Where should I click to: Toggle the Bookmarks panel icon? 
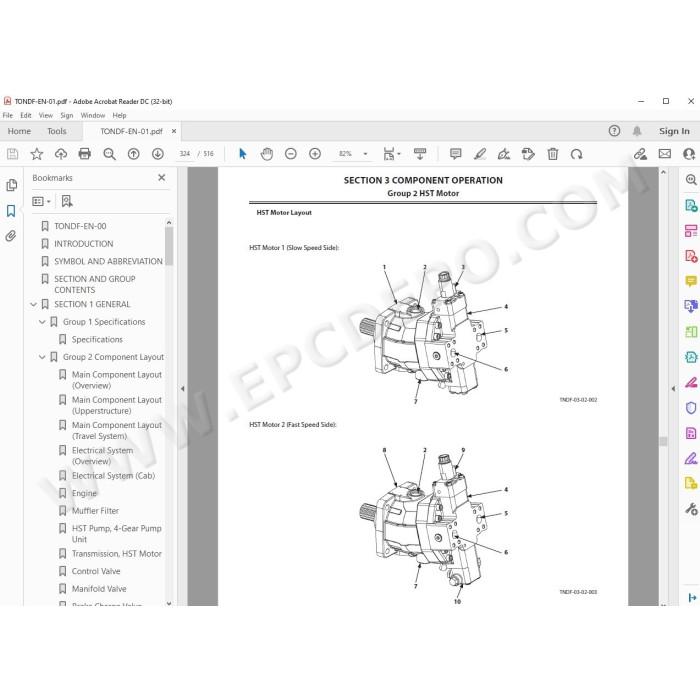[x=11, y=211]
